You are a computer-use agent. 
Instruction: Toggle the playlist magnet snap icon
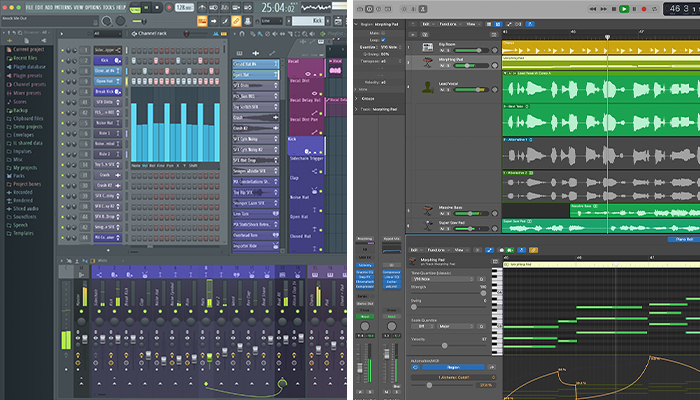(x=242, y=33)
